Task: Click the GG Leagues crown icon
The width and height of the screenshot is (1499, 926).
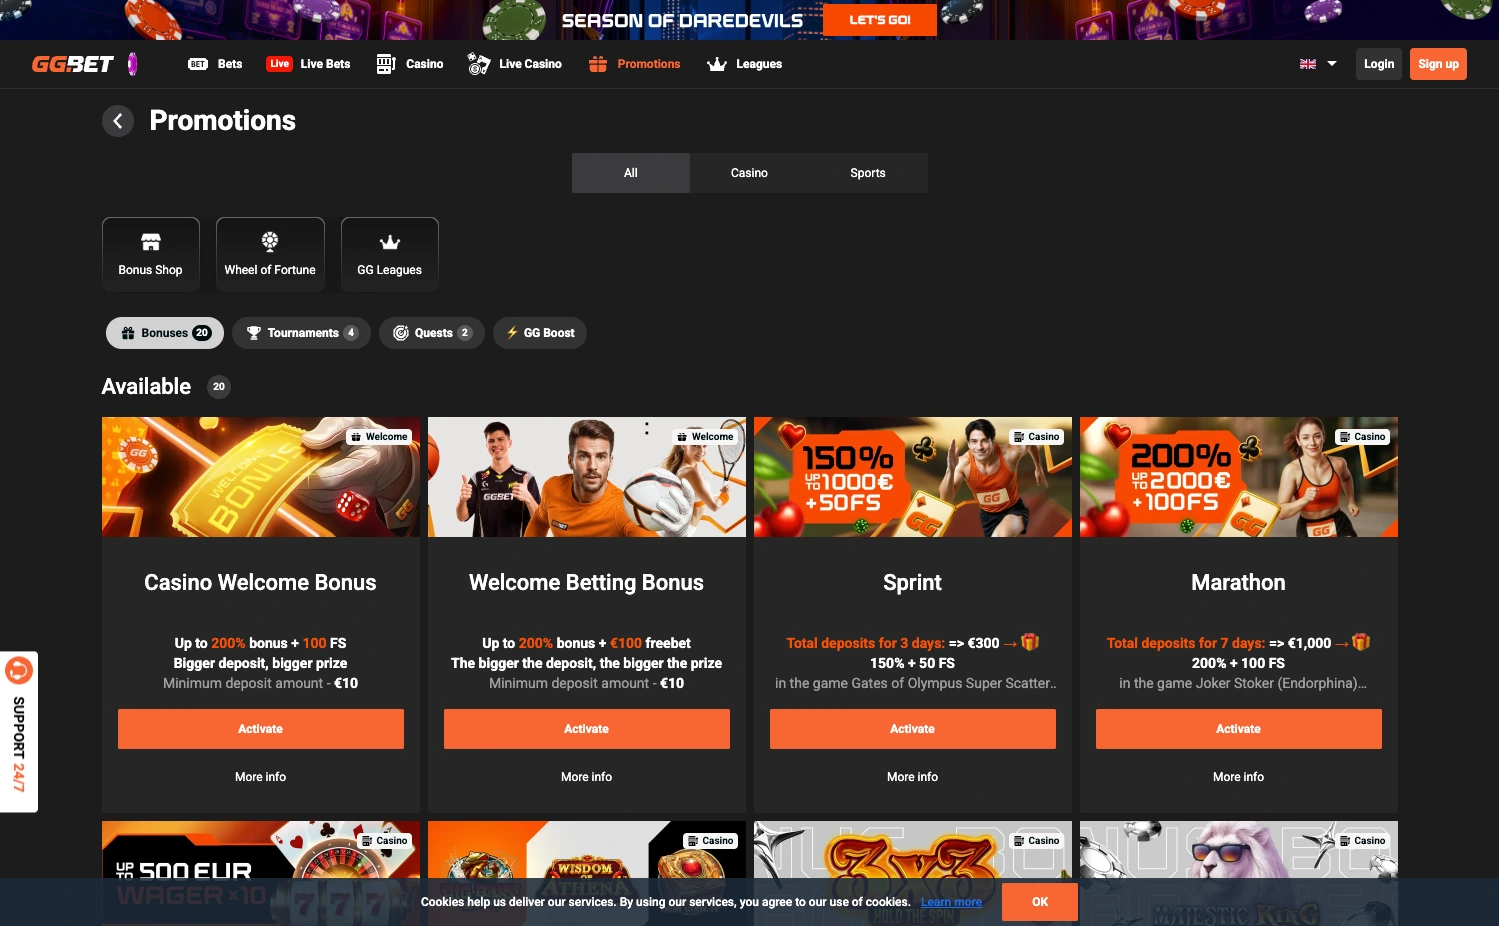Action: pos(390,242)
